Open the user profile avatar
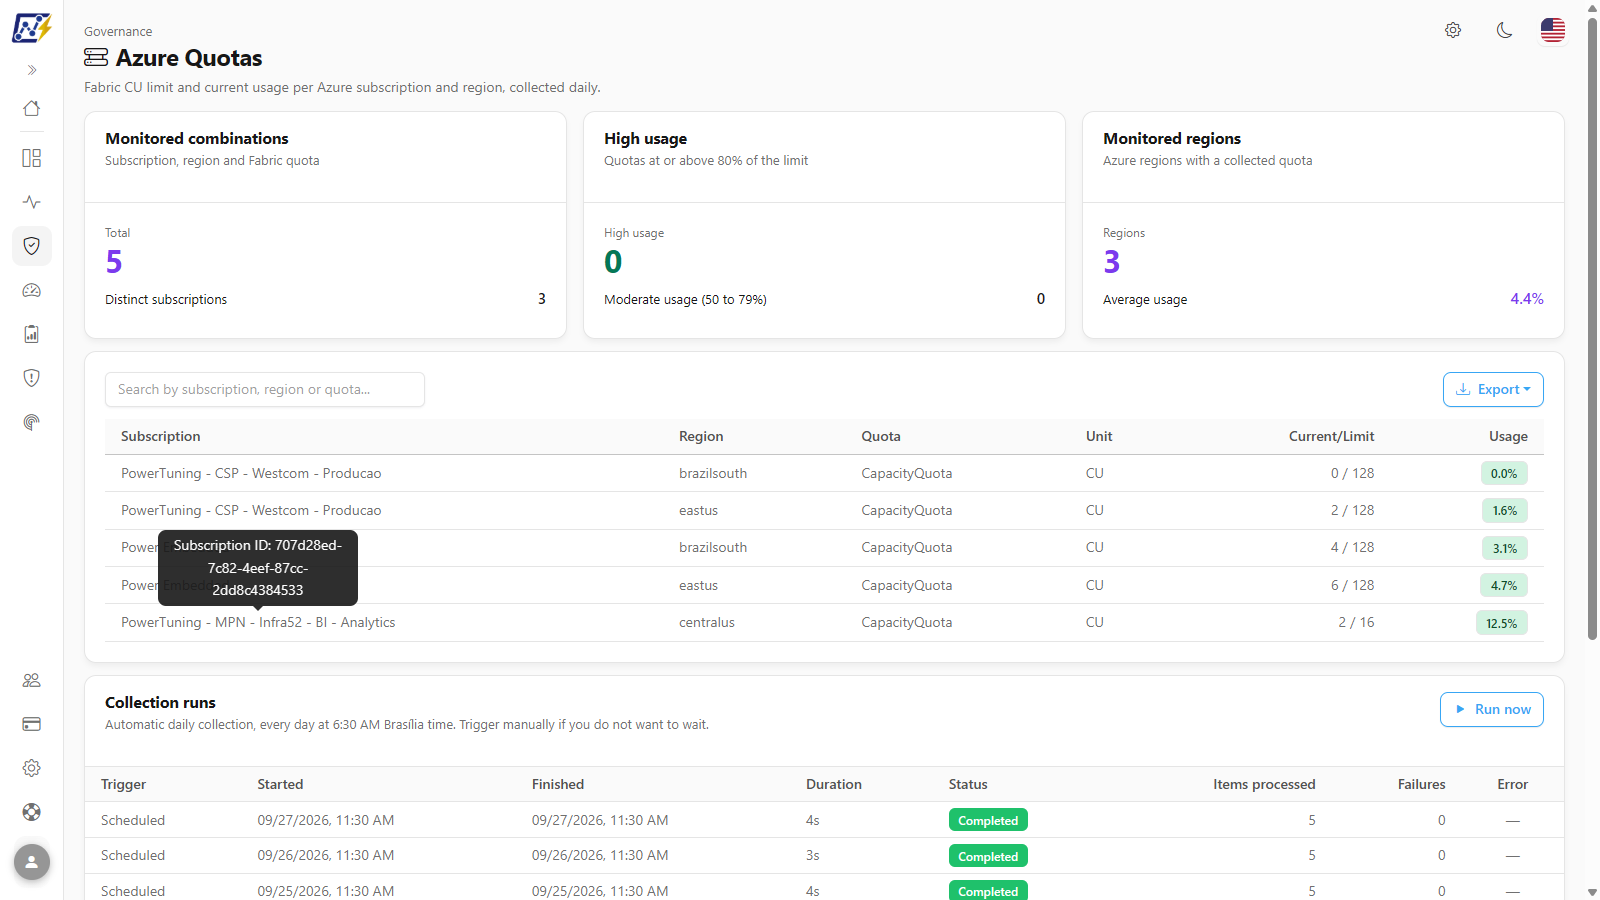Screen dimensions: 1600x900 coord(32,862)
